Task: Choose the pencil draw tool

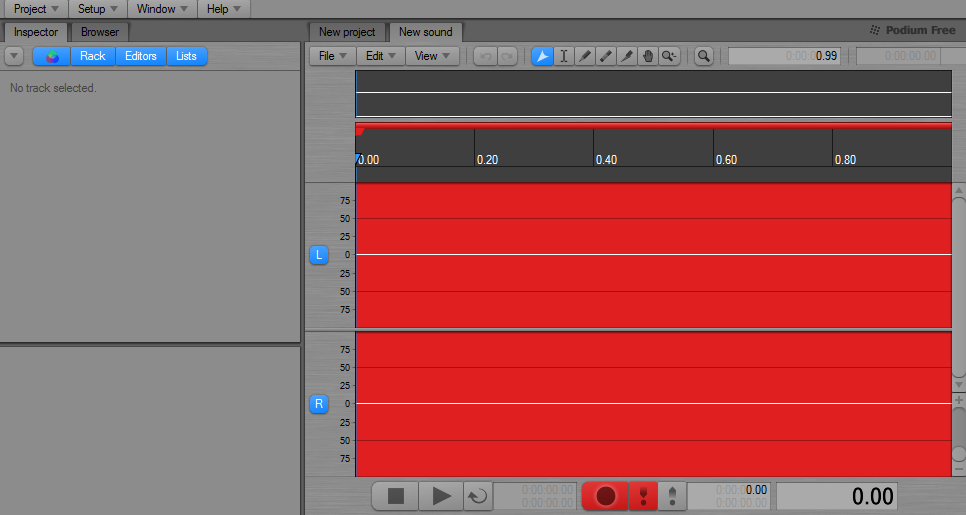Action: tap(585, 56)
